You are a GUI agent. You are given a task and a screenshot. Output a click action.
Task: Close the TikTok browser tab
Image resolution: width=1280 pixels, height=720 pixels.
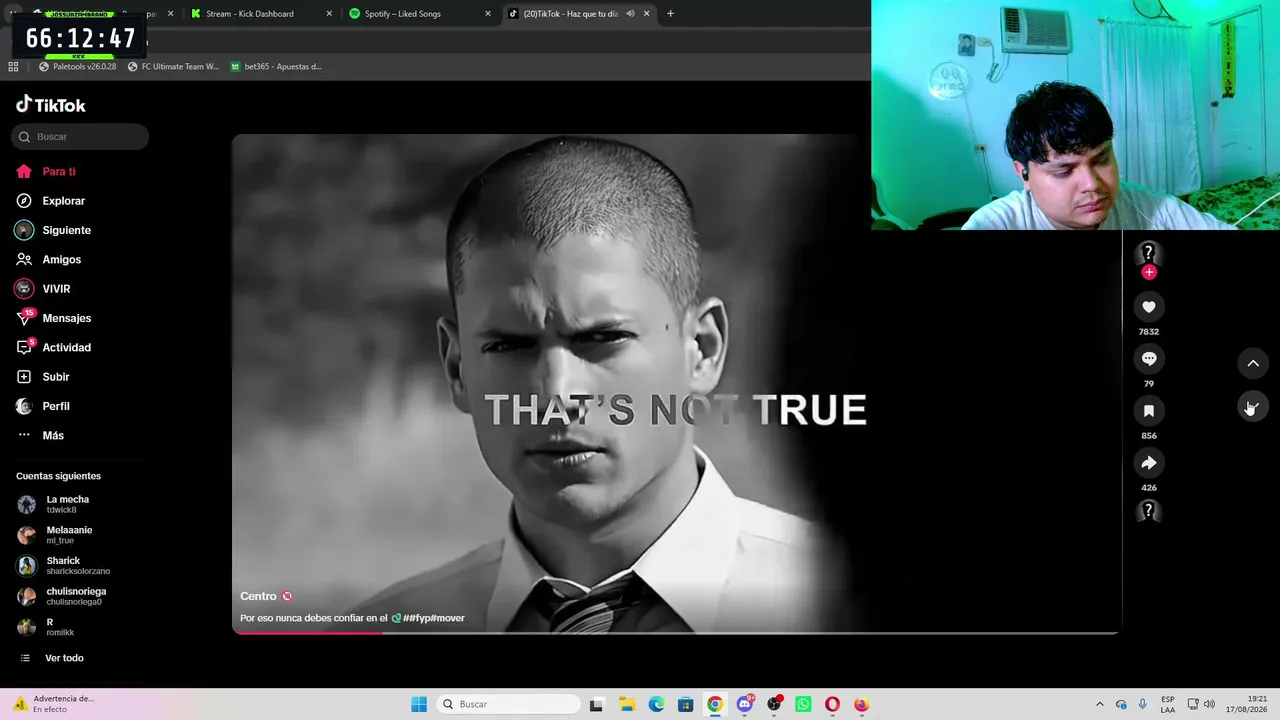point(647,14)
